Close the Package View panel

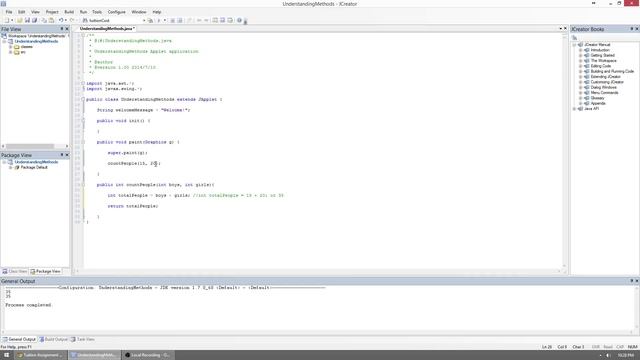point(67,155)
